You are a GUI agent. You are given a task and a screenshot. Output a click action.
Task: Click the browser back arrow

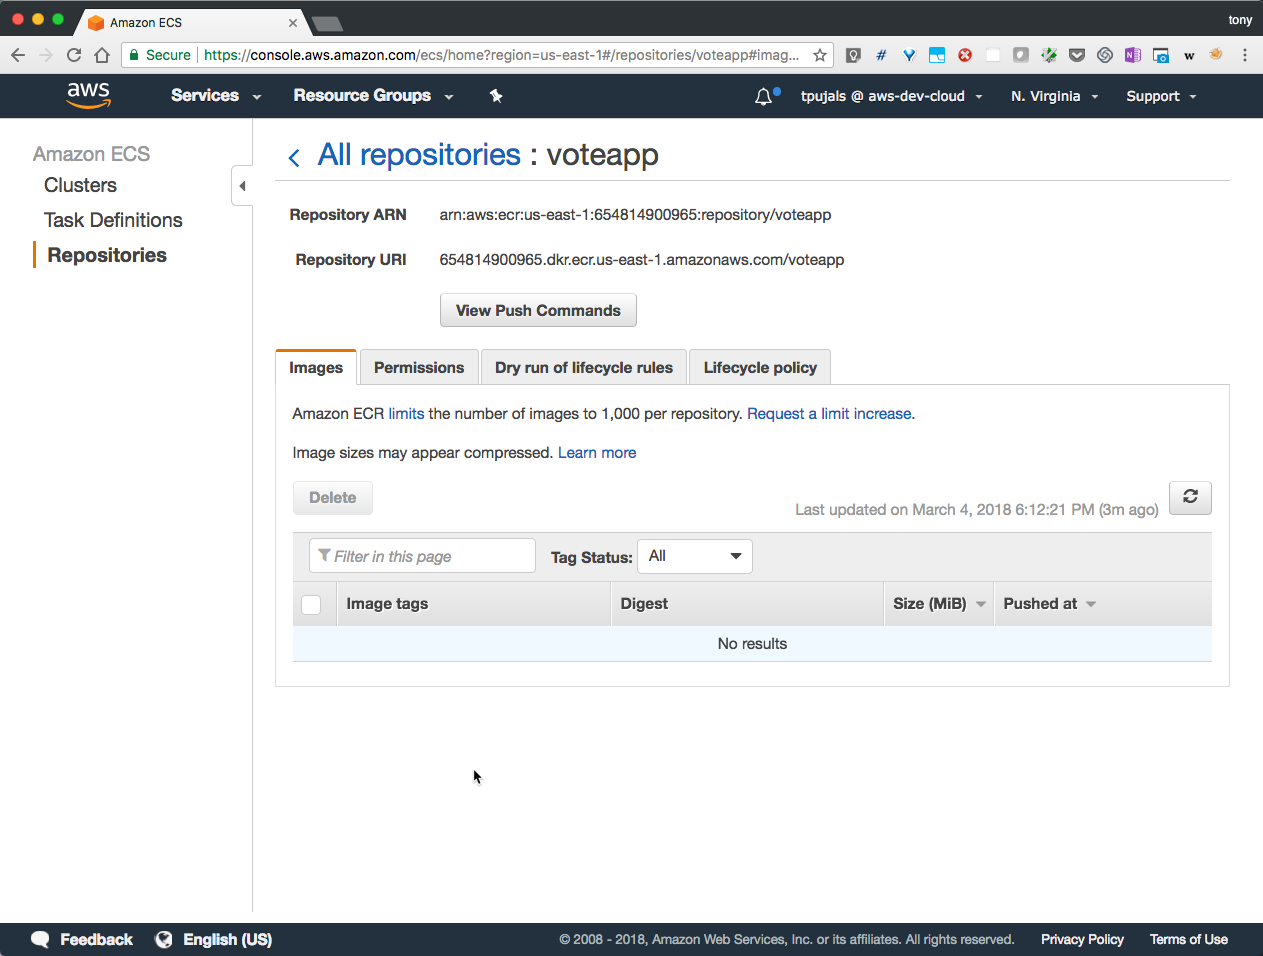coord(18,55)
